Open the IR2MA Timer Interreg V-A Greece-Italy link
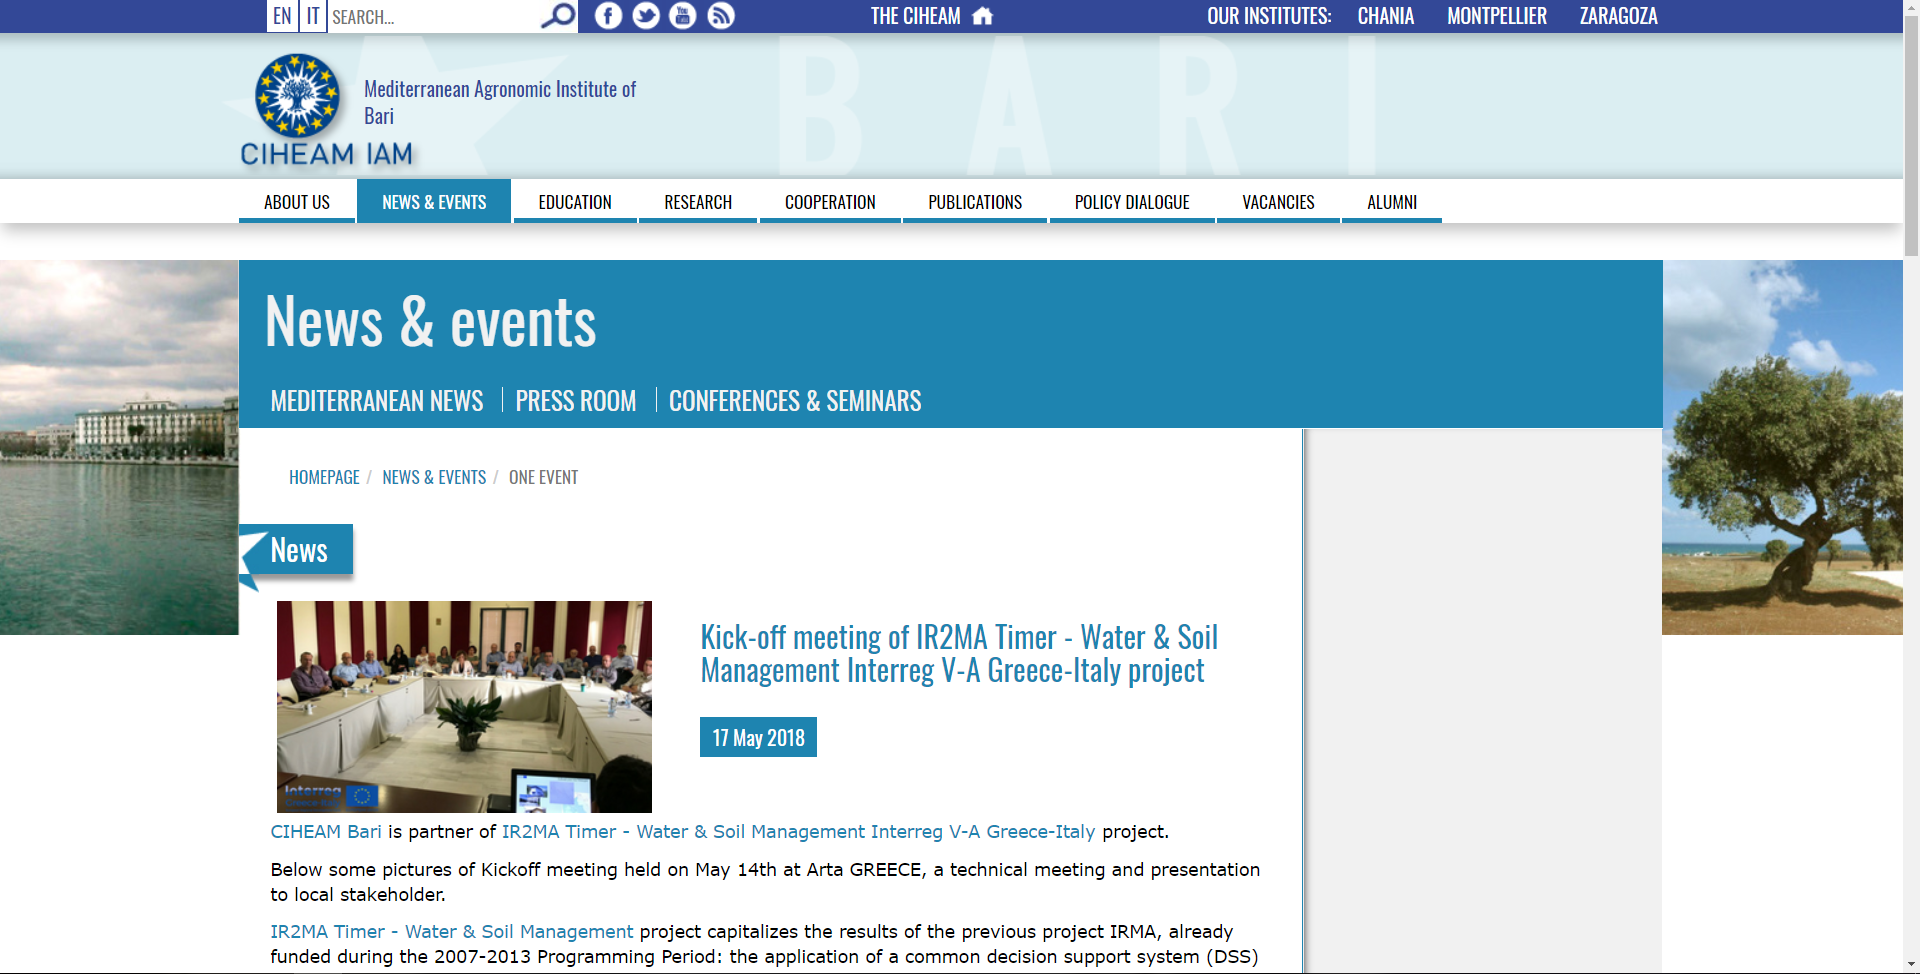1920x974 pixels. (x=798, y=831)
